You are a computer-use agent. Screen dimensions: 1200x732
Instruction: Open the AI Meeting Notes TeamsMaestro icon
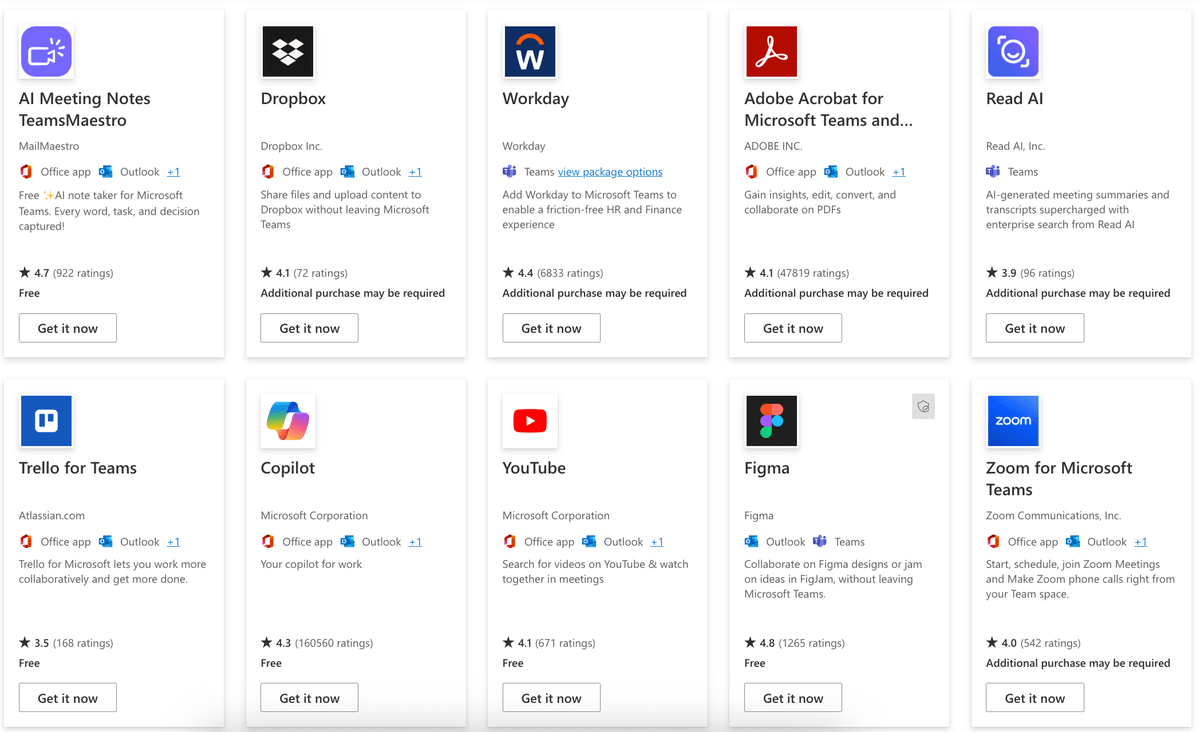[x=46, y=51]
